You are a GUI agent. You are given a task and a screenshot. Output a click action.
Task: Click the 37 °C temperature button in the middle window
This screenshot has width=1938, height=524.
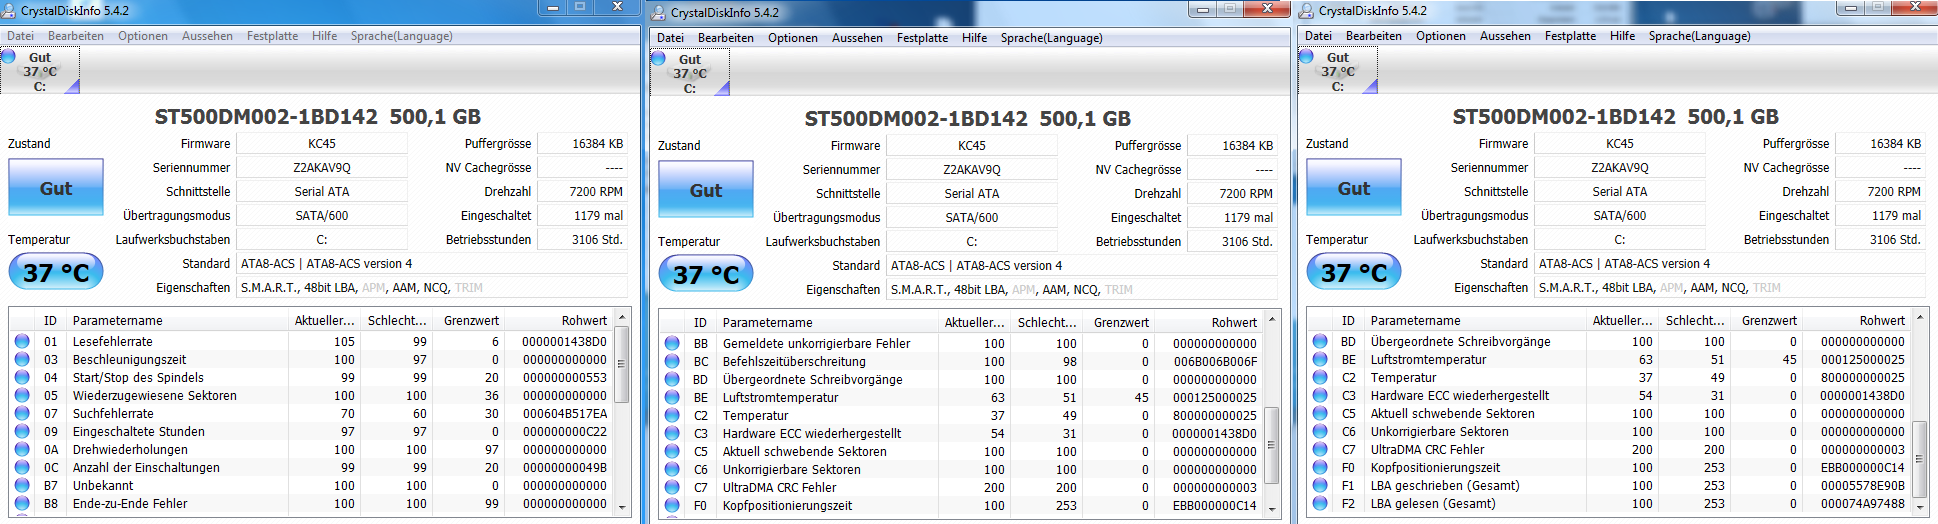[x=706, y=274]
